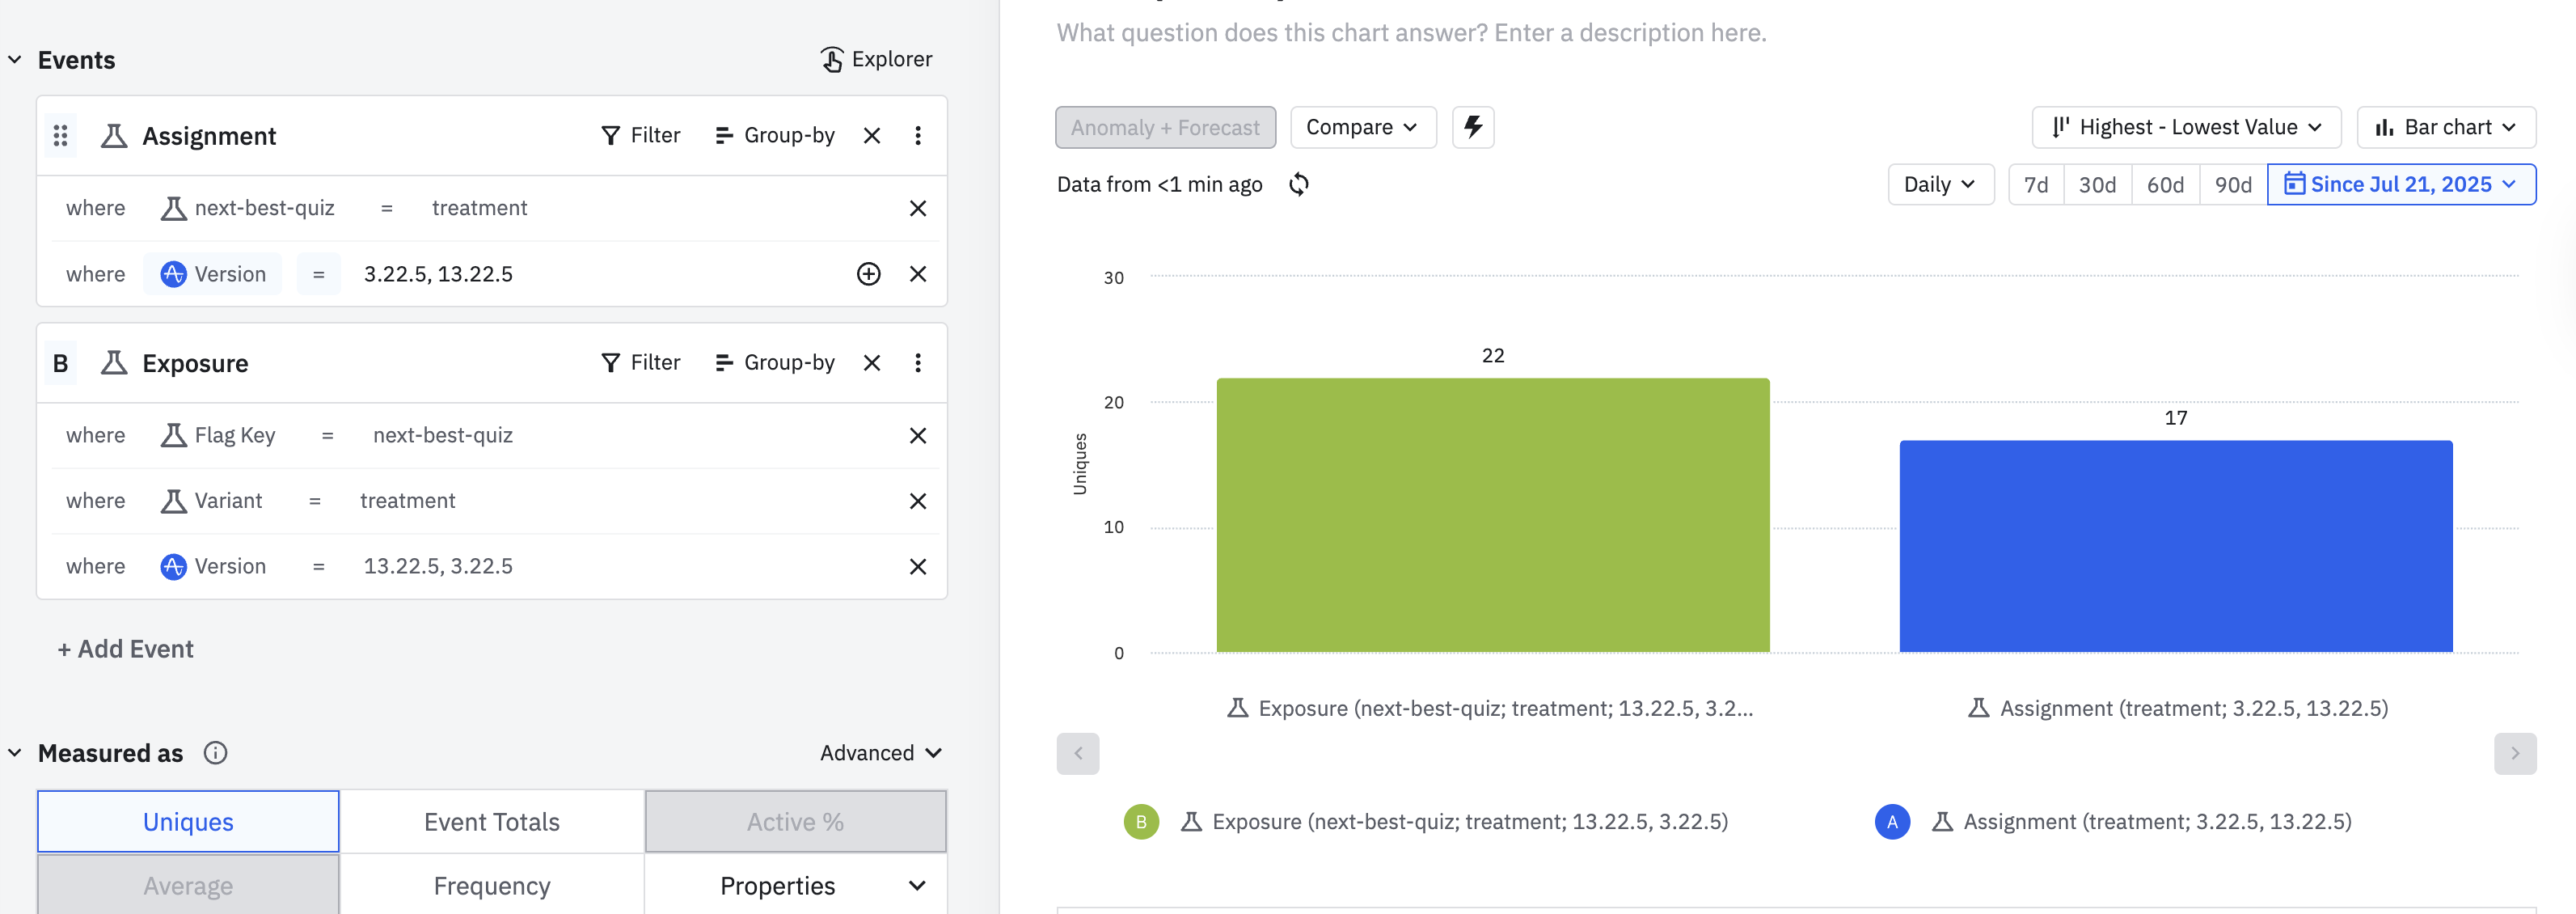Image resolution: width=2576 pixels, height=914 pixels.
Task: Click the drag handle on Assignment event
Action: point(60,136)
